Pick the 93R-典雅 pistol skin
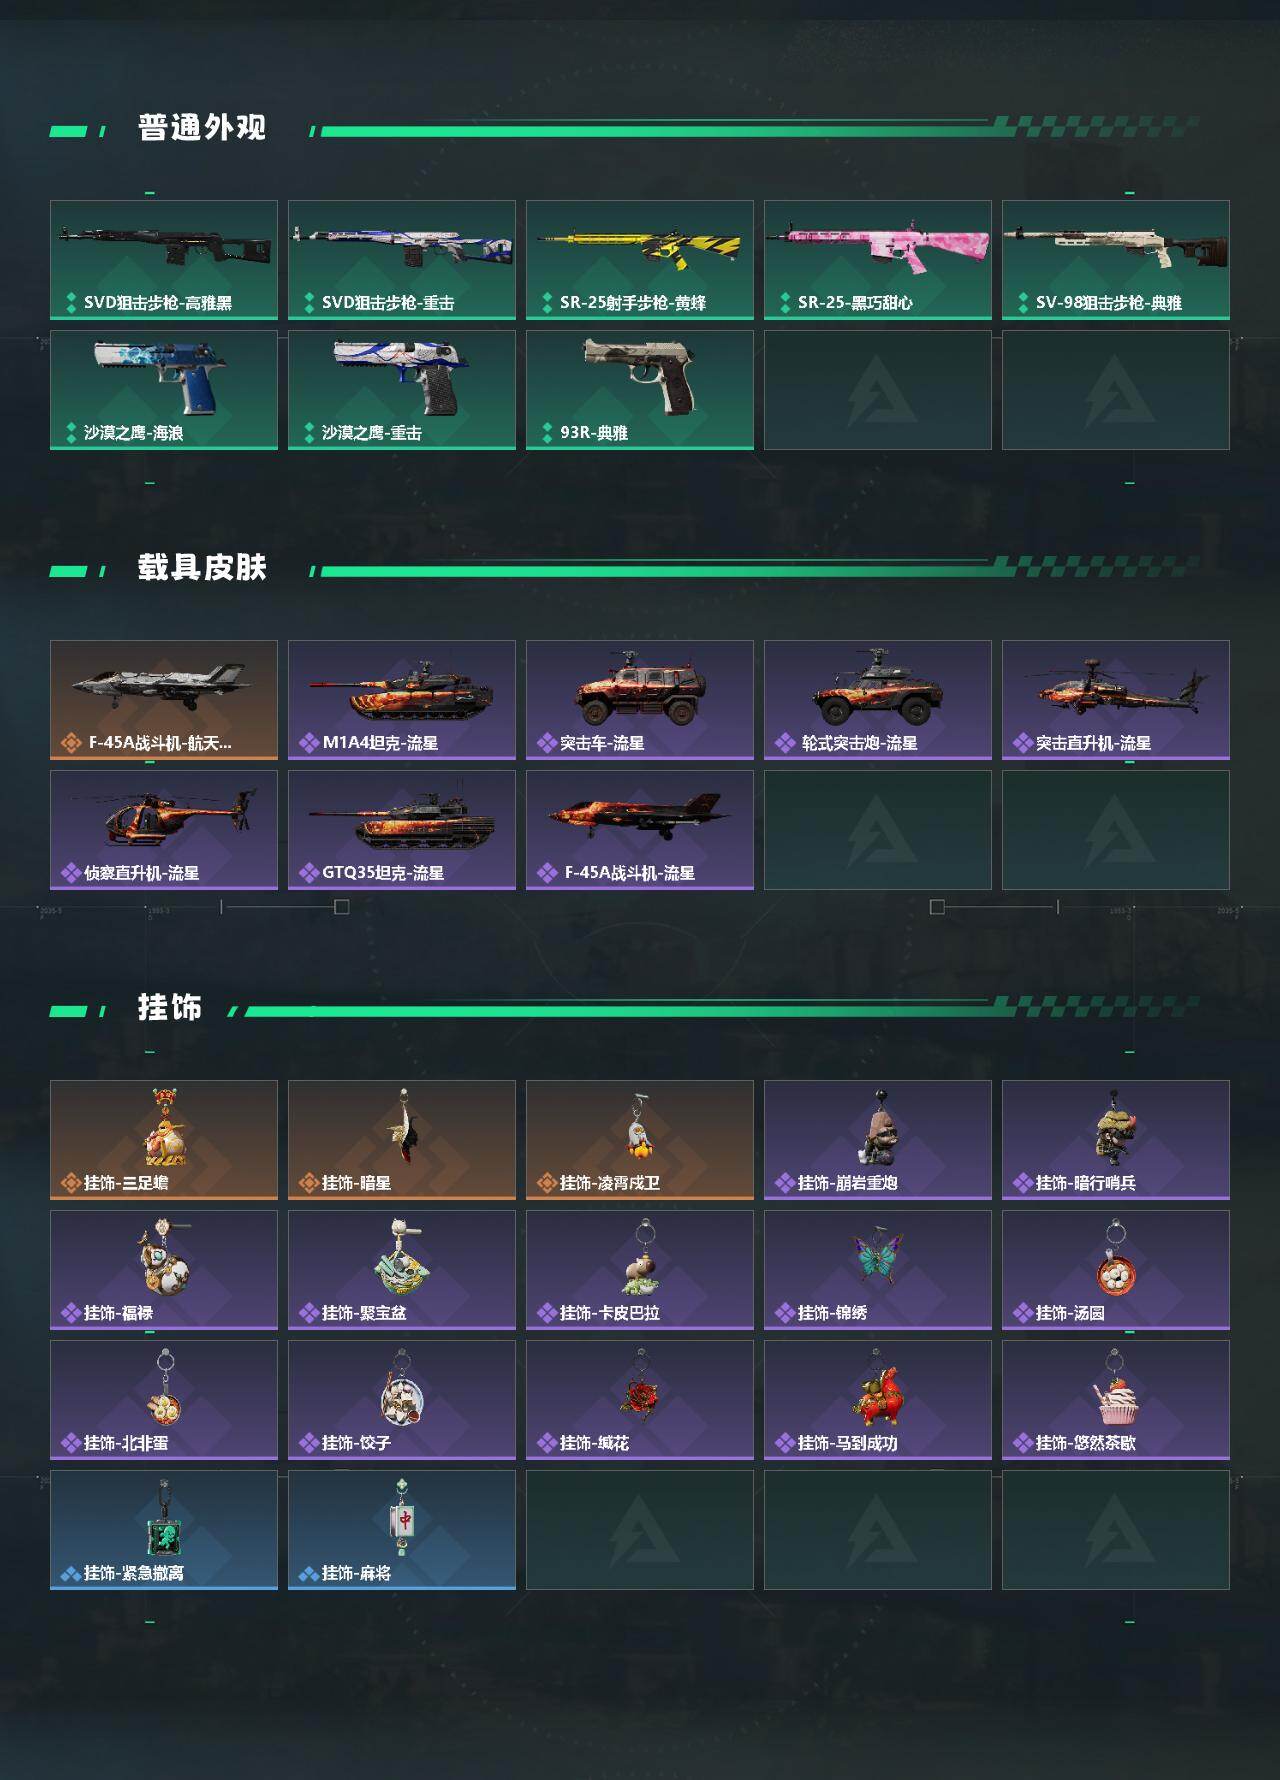This screenshot has height=1780, width=1280. 640,390
